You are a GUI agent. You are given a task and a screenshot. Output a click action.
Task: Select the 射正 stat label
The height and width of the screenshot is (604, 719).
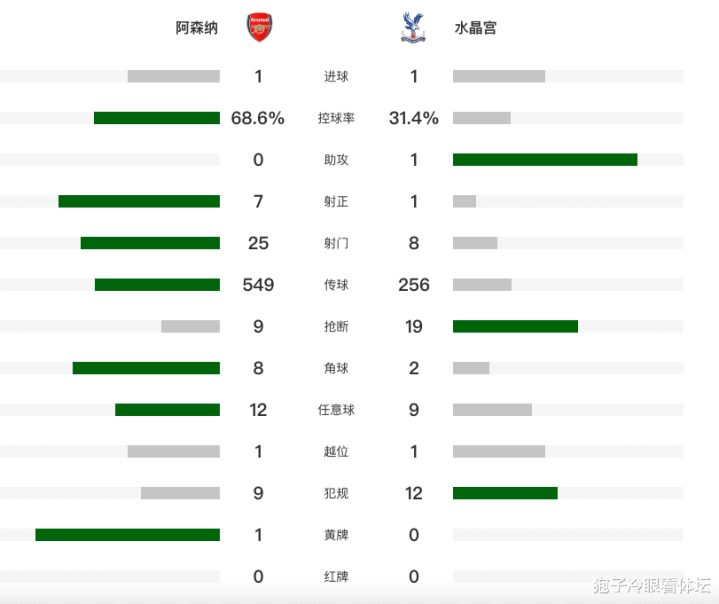point(336,202)
